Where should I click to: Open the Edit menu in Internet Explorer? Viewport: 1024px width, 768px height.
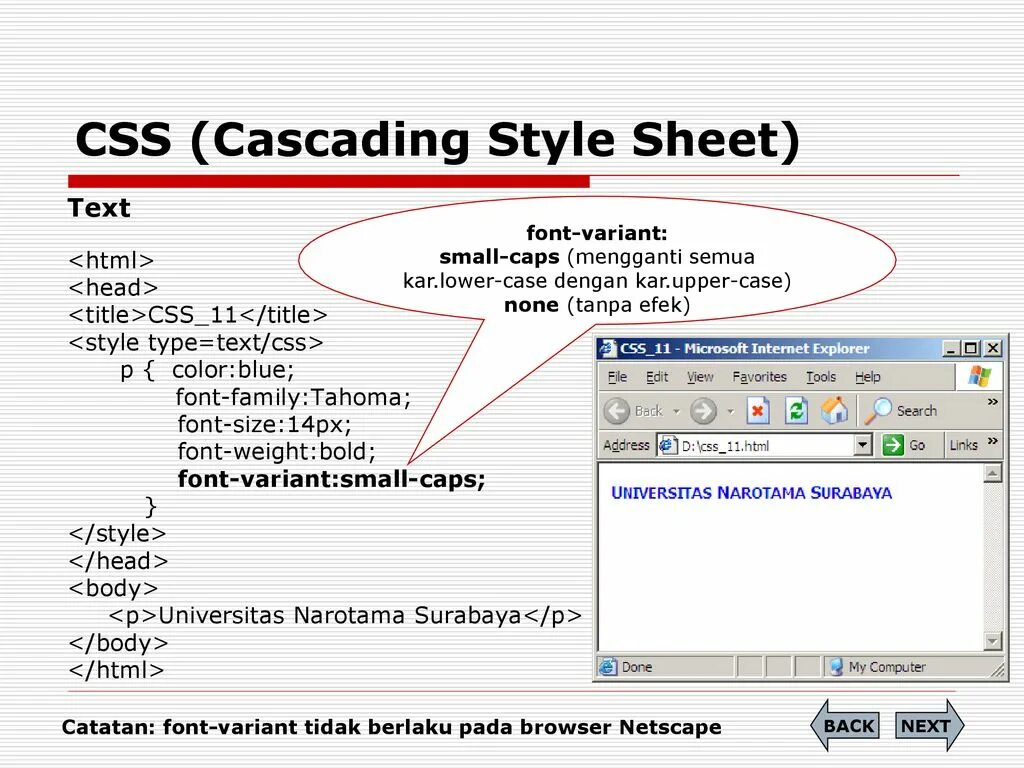(656, 377)
